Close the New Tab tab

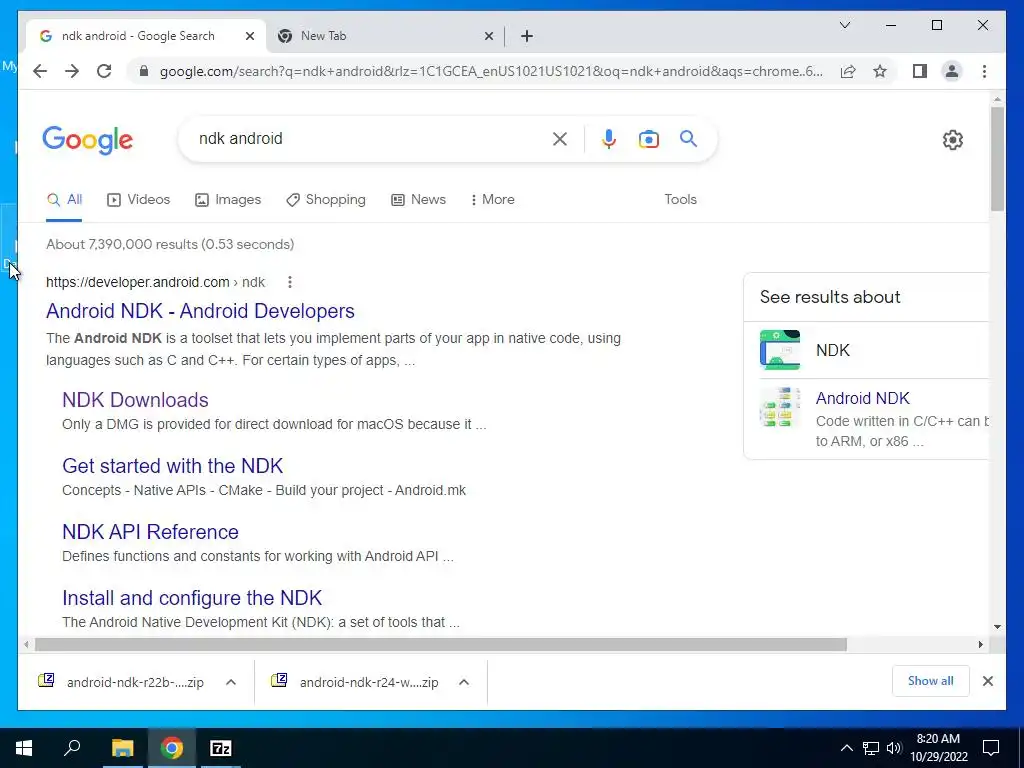(488, 36)
